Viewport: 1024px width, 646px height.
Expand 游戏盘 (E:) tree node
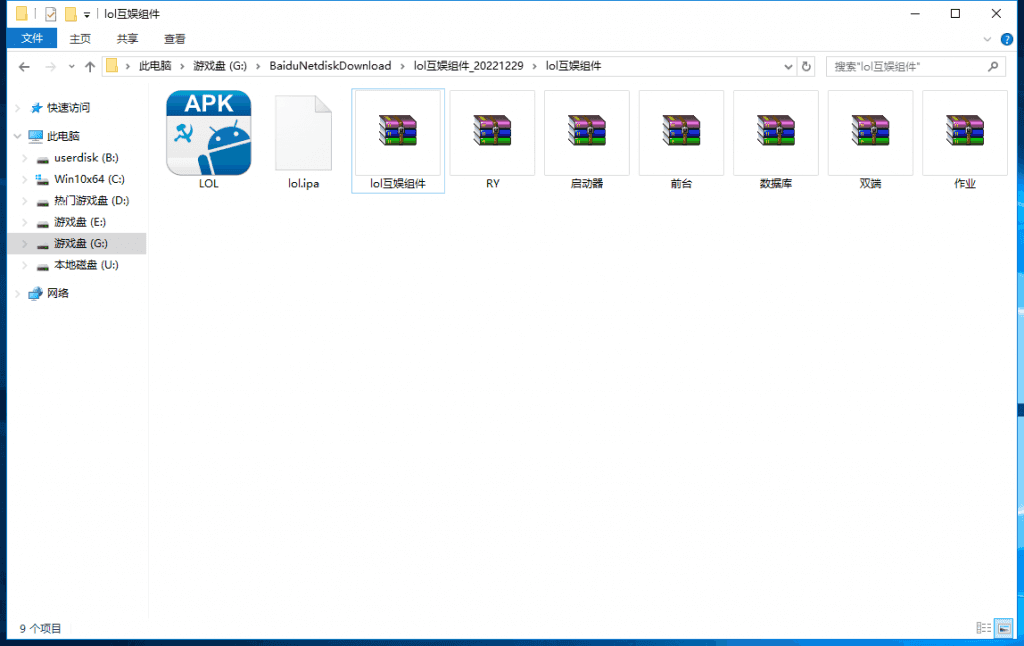coord(25,222)
